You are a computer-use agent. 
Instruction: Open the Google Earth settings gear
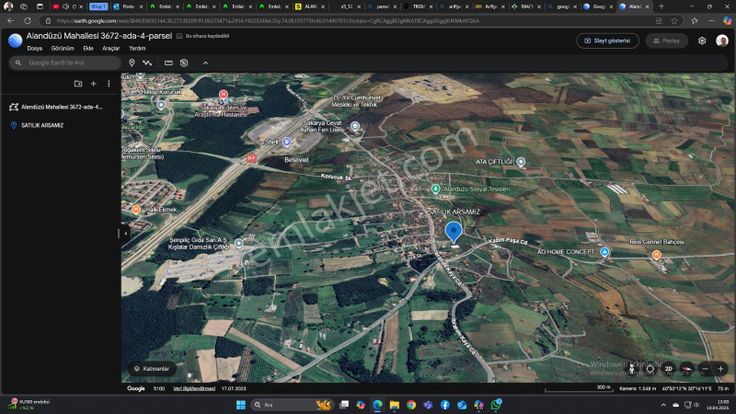pos(702,41)
